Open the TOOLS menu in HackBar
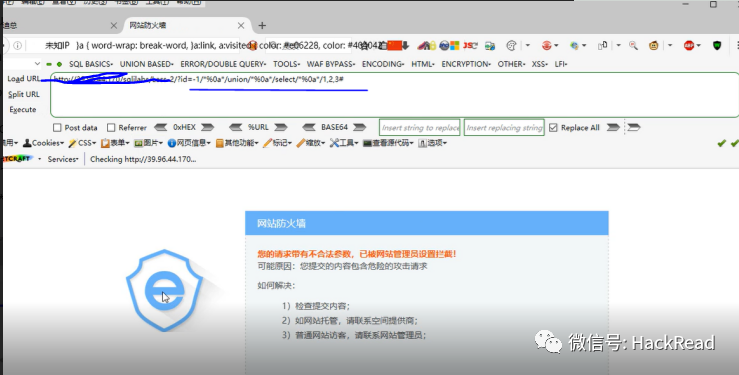The height and width of the screenshot is (375, 739). pos(287,64)
